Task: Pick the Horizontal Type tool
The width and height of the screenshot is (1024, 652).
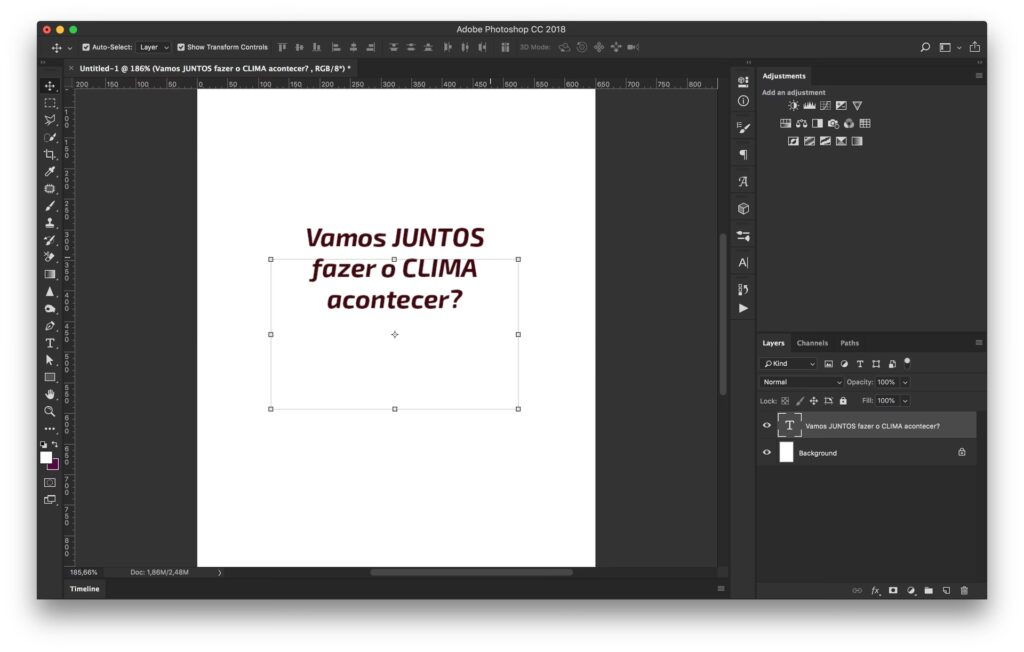Action: pos(50,343)
